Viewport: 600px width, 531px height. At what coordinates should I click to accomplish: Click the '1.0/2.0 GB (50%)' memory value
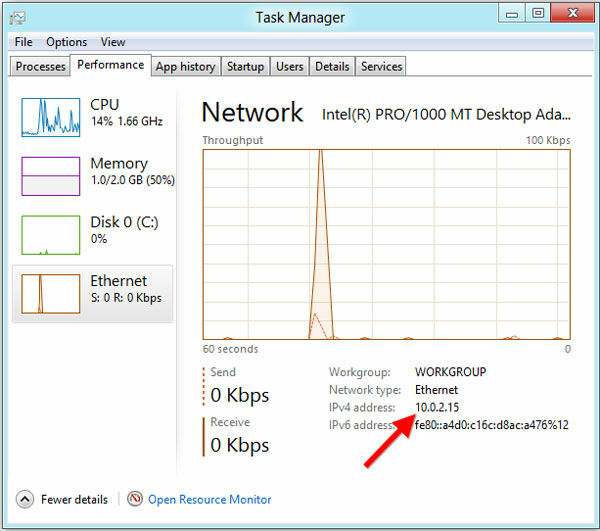pyautogui.click(x=133, y=180)
